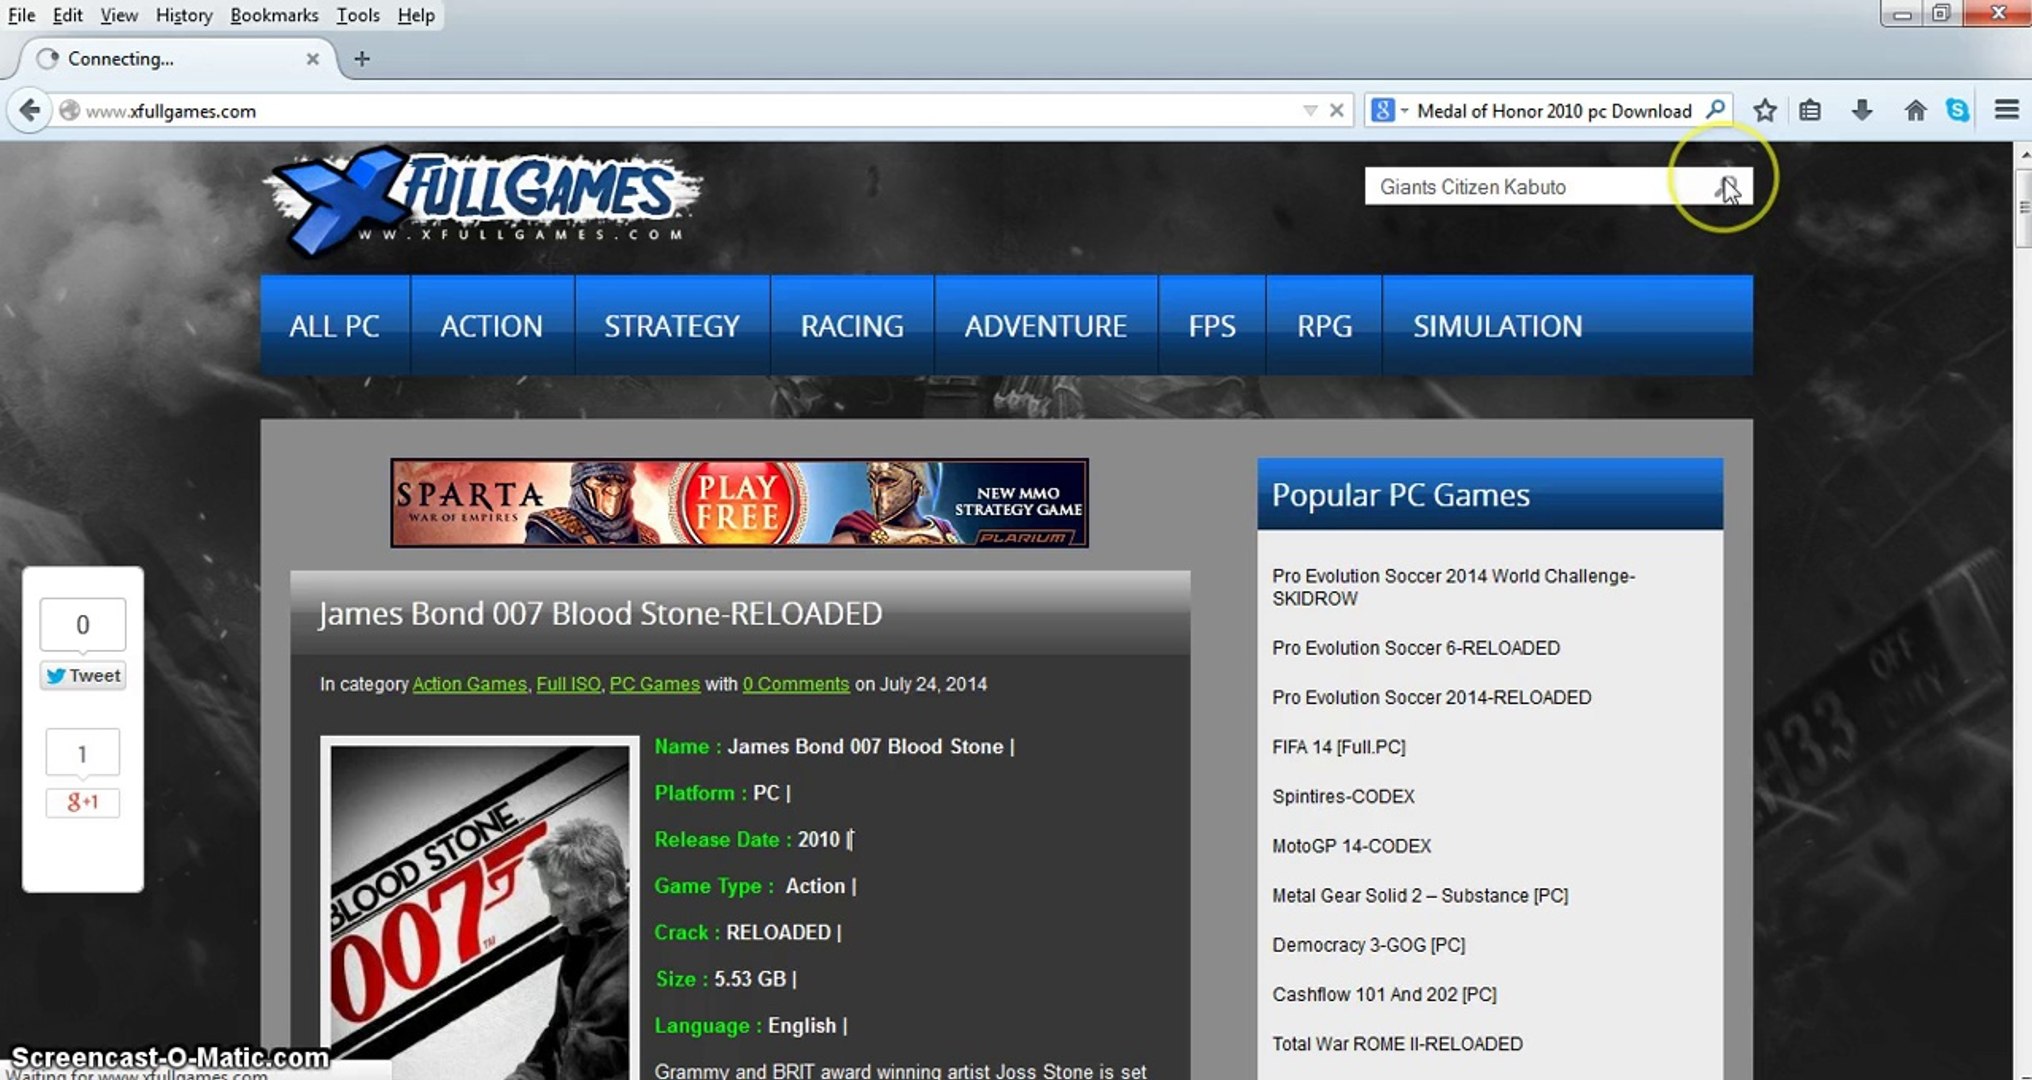Screen dimensions: 2032x1080
Task: Open Pro Evolution Soccer 6-RELOADED link
Action: pos(1416,648)
